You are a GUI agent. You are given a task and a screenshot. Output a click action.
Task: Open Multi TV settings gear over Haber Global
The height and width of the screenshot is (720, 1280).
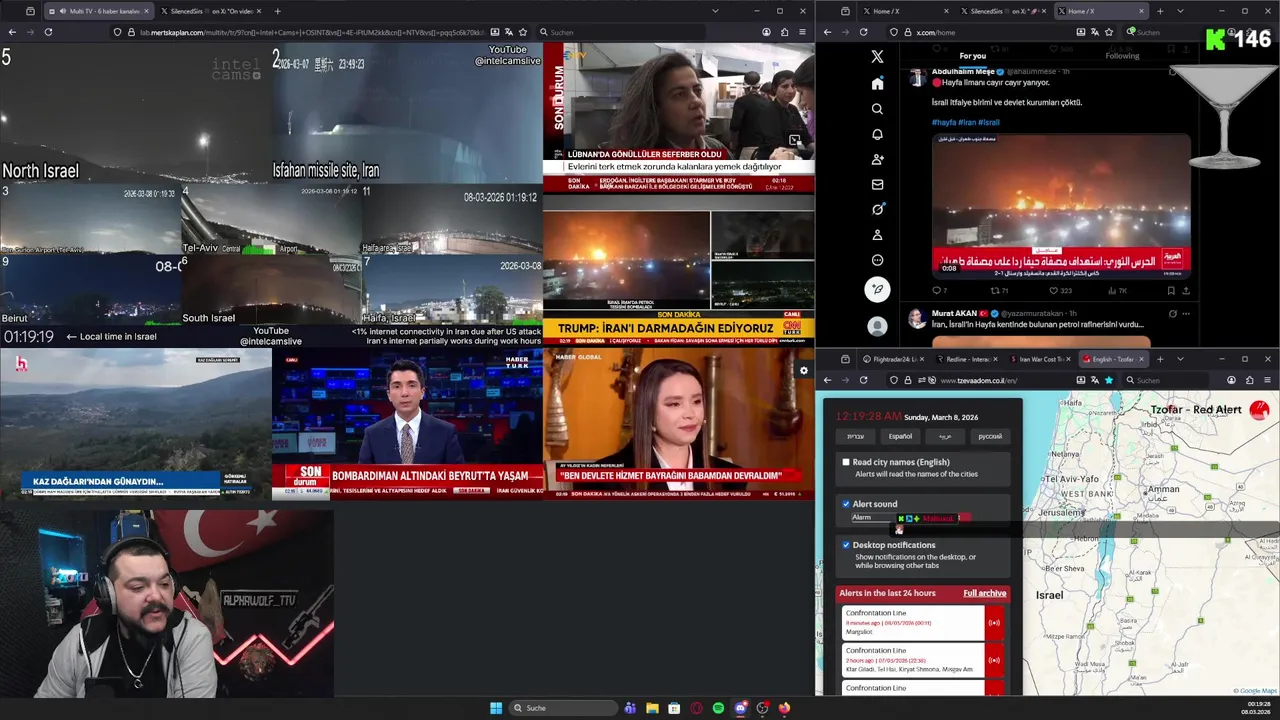[803, 371]
